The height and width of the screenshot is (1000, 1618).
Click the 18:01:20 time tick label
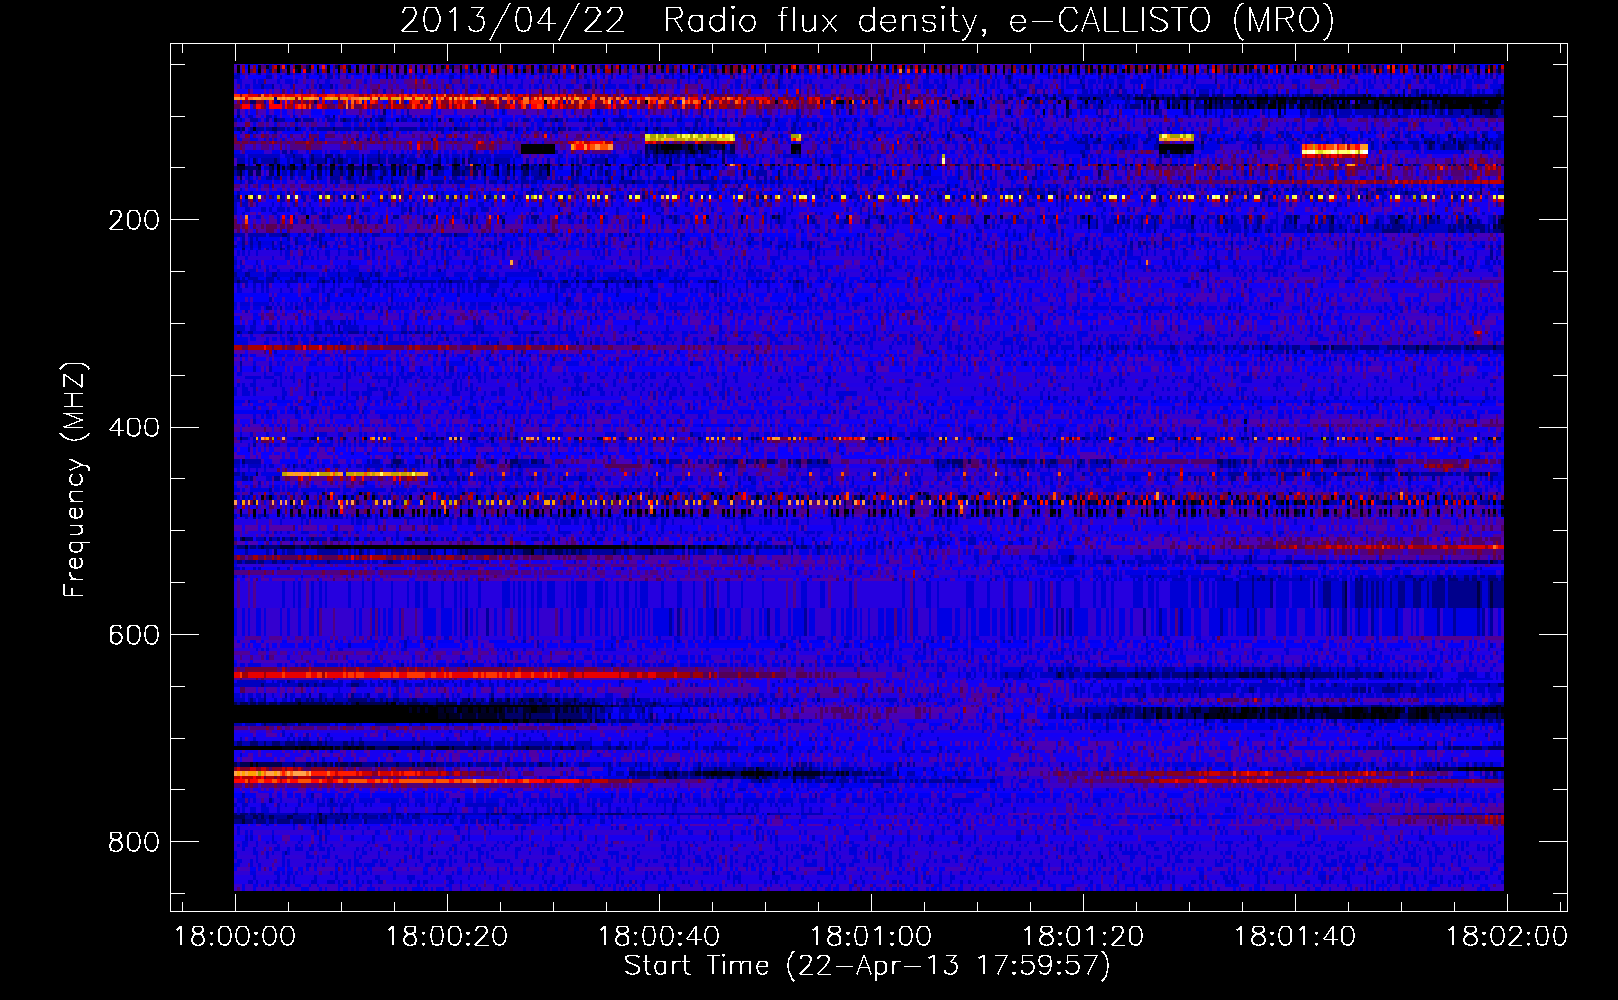tap(1083, 937)
